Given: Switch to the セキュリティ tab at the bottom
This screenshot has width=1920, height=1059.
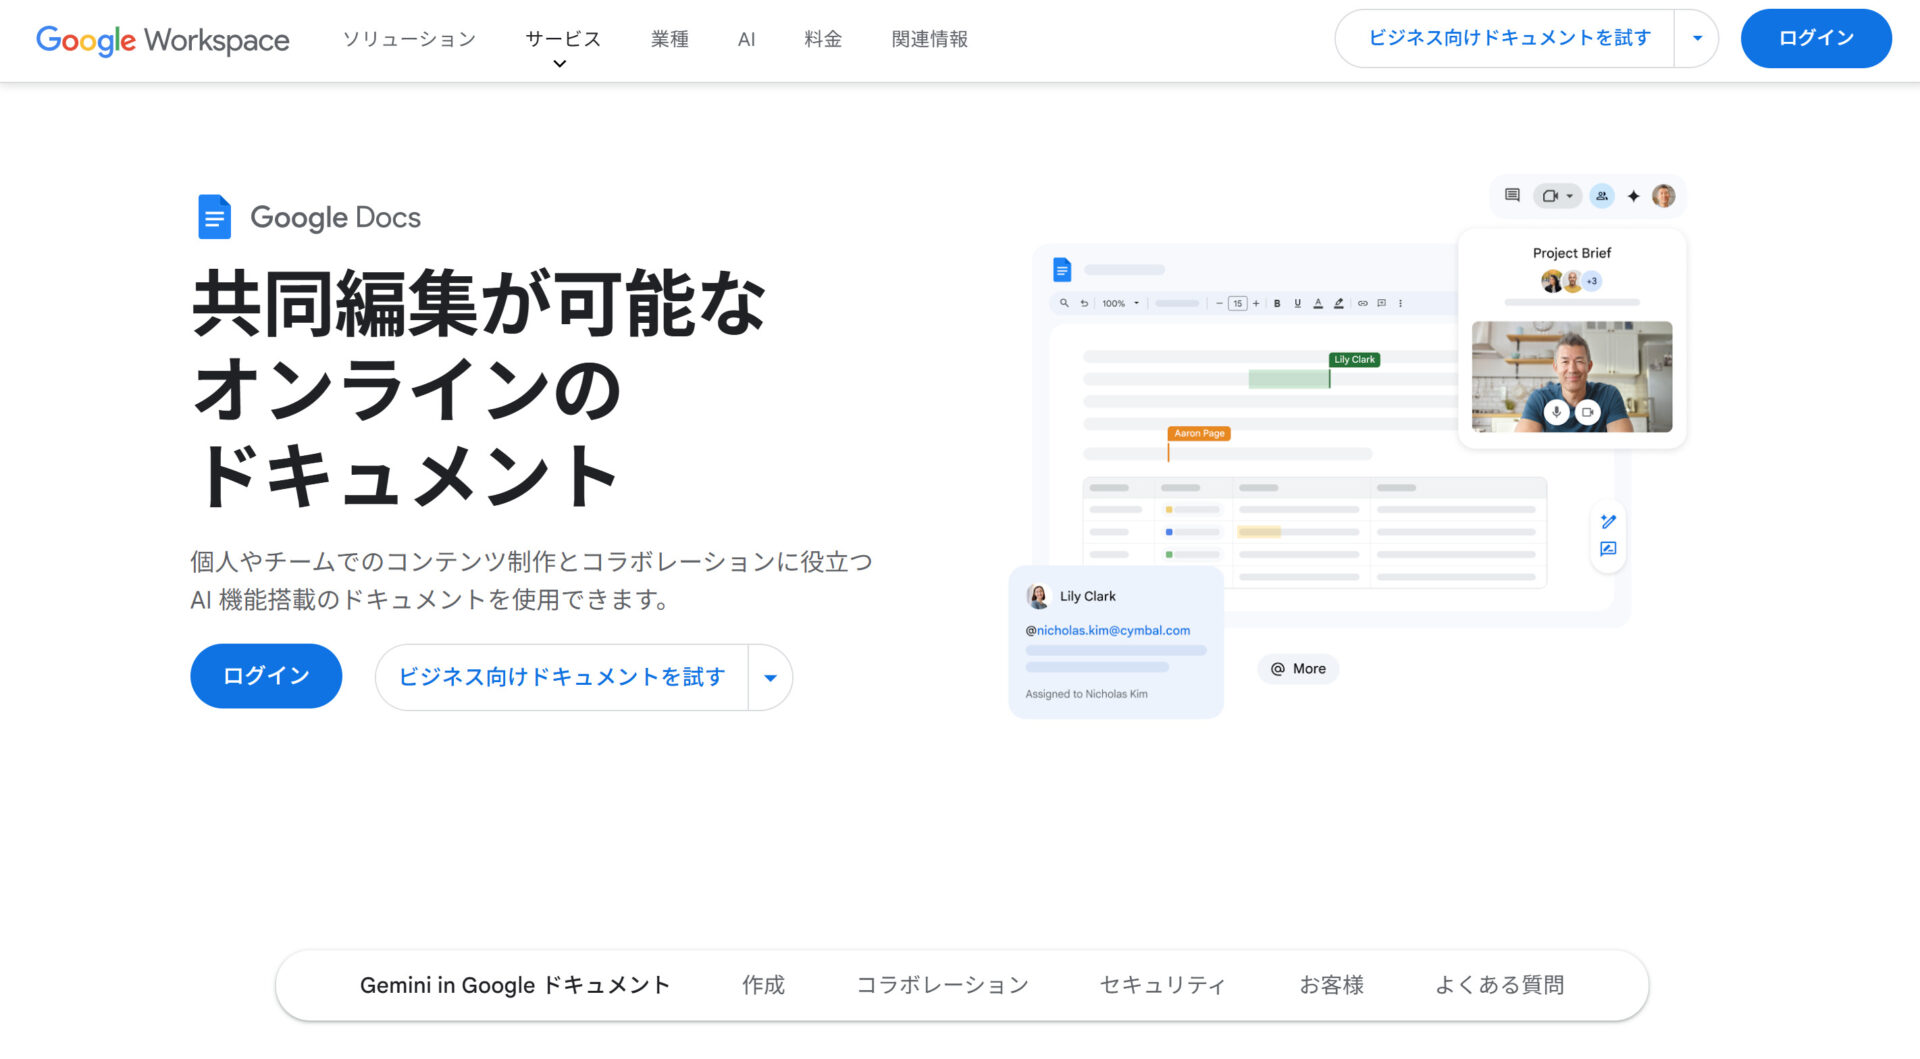Looking at the screenshot, I should (x=1162, y=985).
